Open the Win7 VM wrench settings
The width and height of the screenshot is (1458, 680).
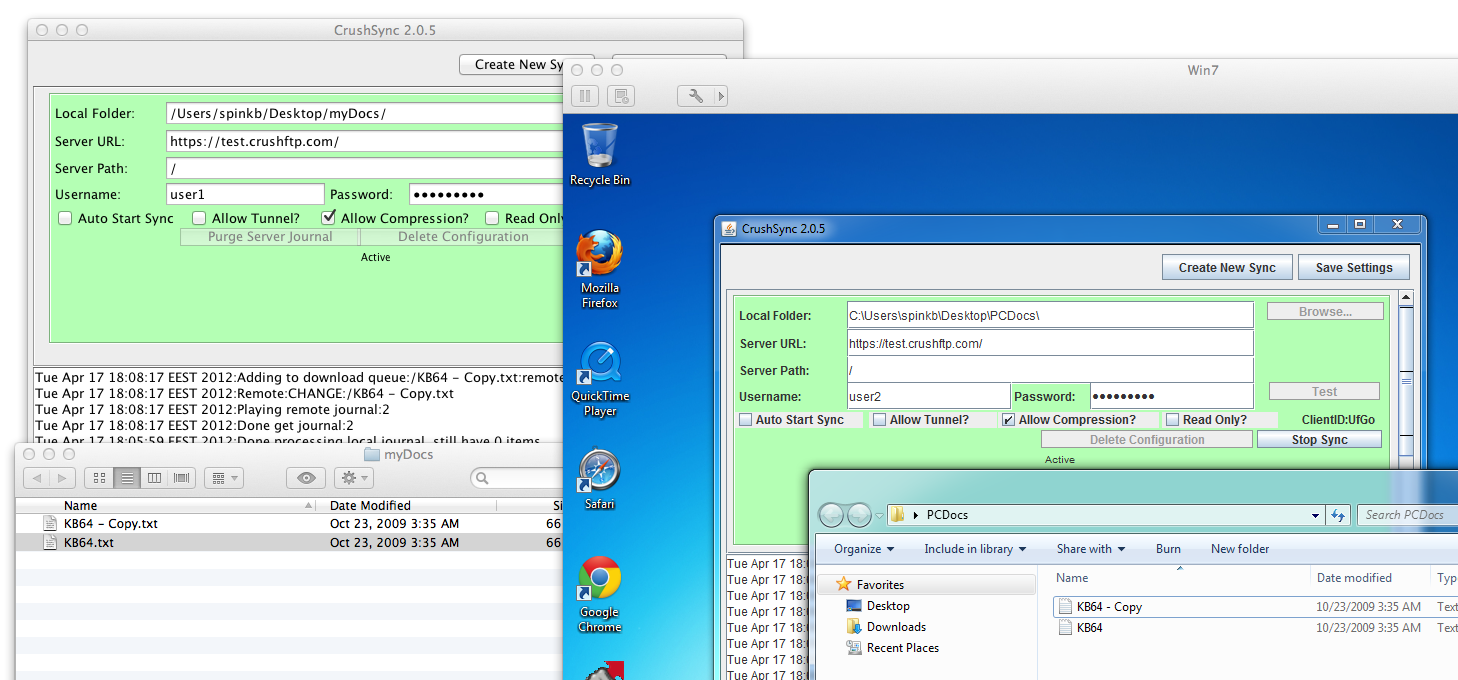click(x=696, y=96)
